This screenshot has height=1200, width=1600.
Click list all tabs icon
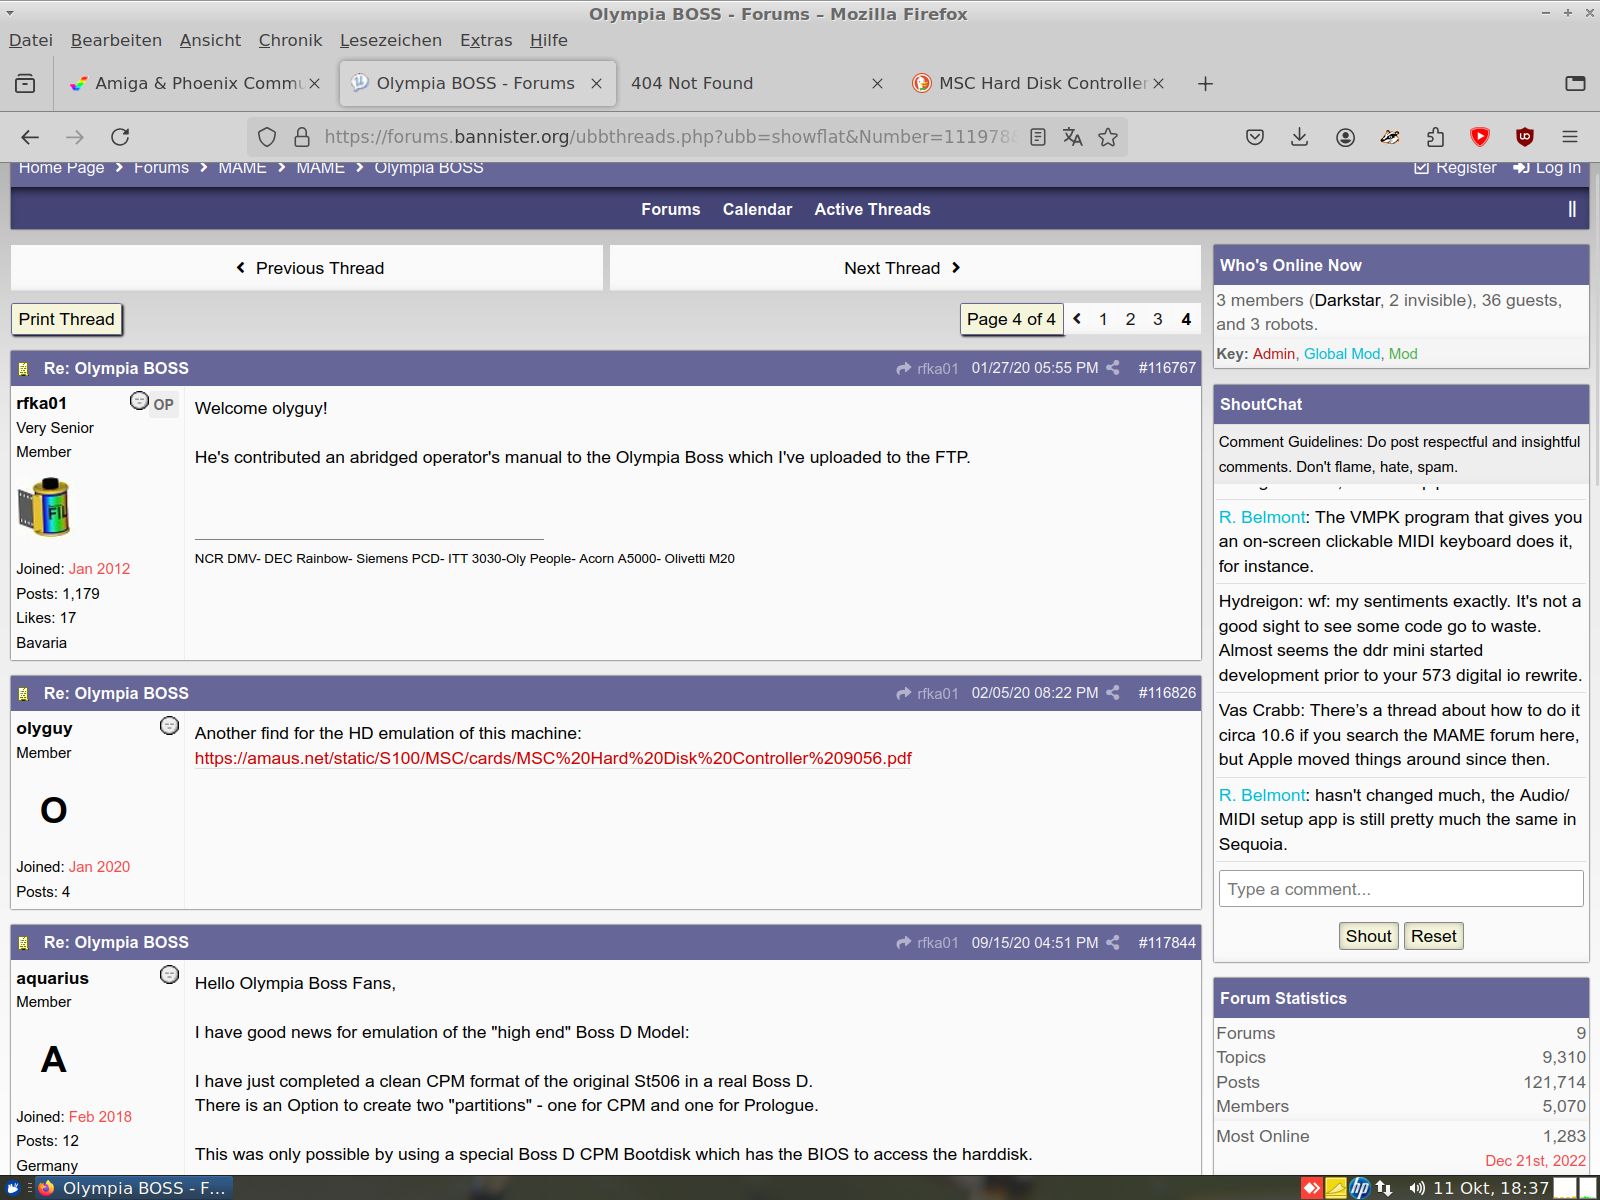(1575, 83)
